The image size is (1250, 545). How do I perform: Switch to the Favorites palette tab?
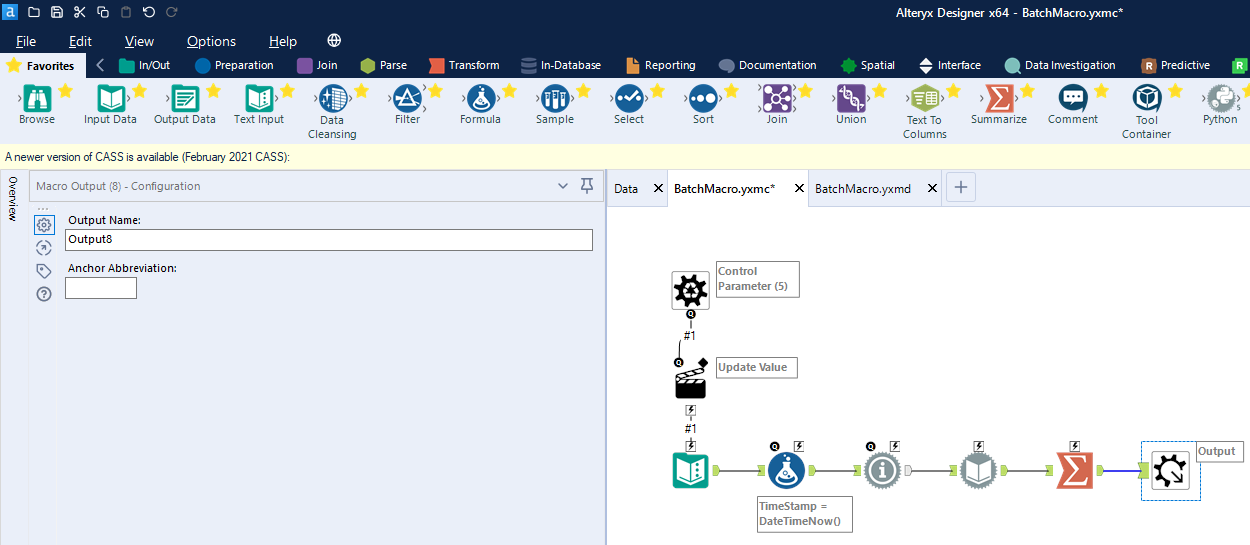(41, 65)
